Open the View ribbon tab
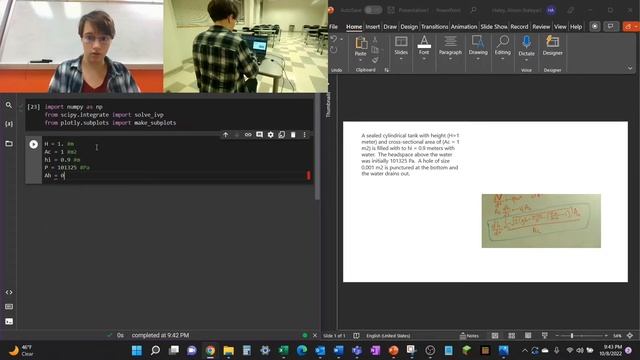The width and height of the screenshot is (640, 360). 560,27
